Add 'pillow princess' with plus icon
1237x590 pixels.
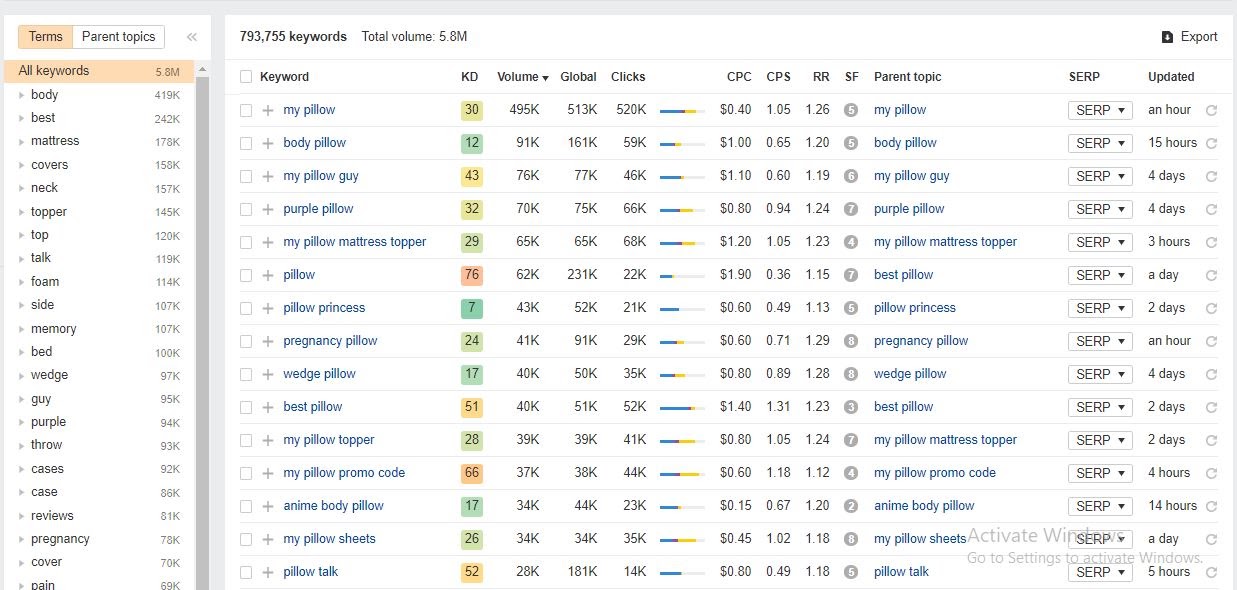pos(268,308)
